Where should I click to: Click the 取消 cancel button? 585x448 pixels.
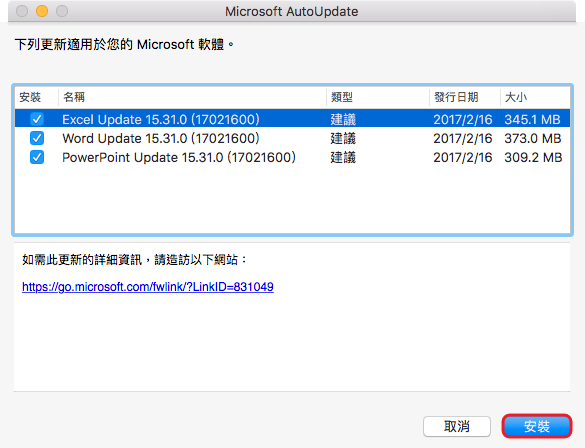457,426
